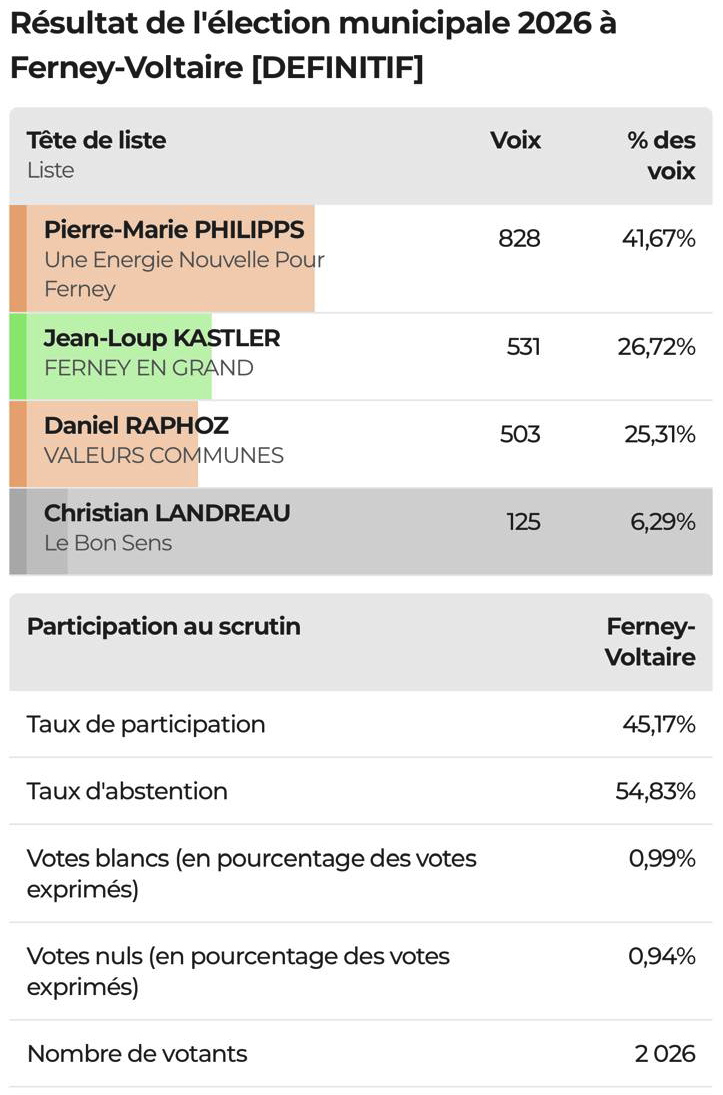Click the orange color strip beside Pierre-Marie PHILIPPS
Image resolution: width=723 pixels, height=1095 pixels.
[x=18, y=258]
